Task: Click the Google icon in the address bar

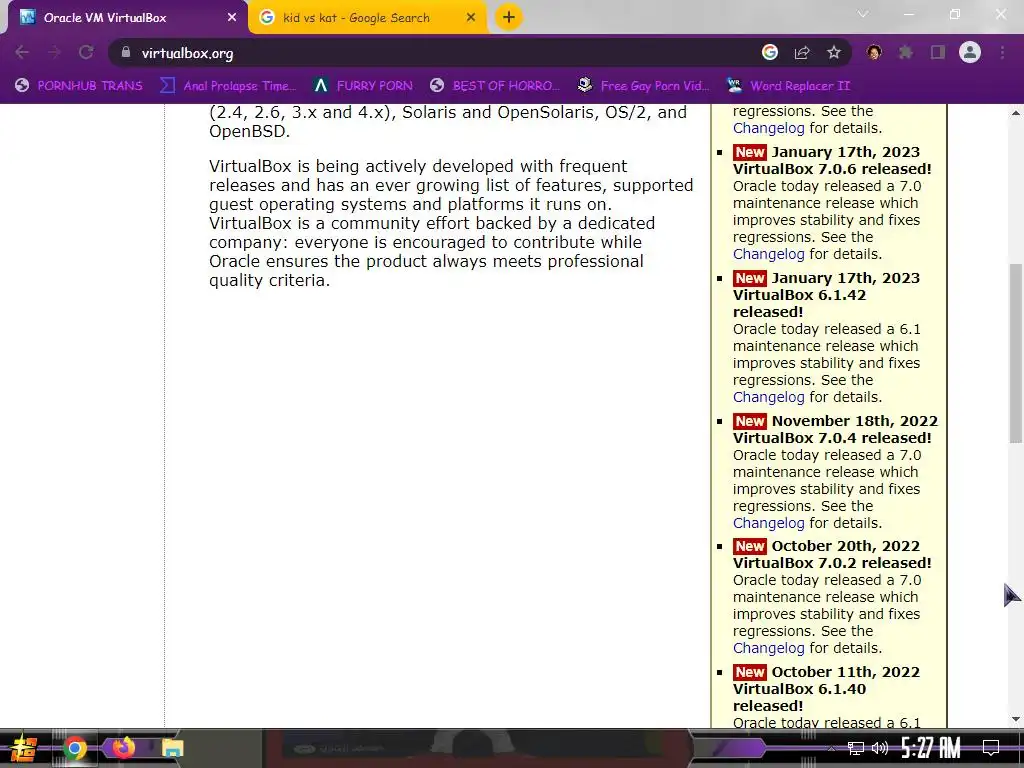Action: point(770,52)
